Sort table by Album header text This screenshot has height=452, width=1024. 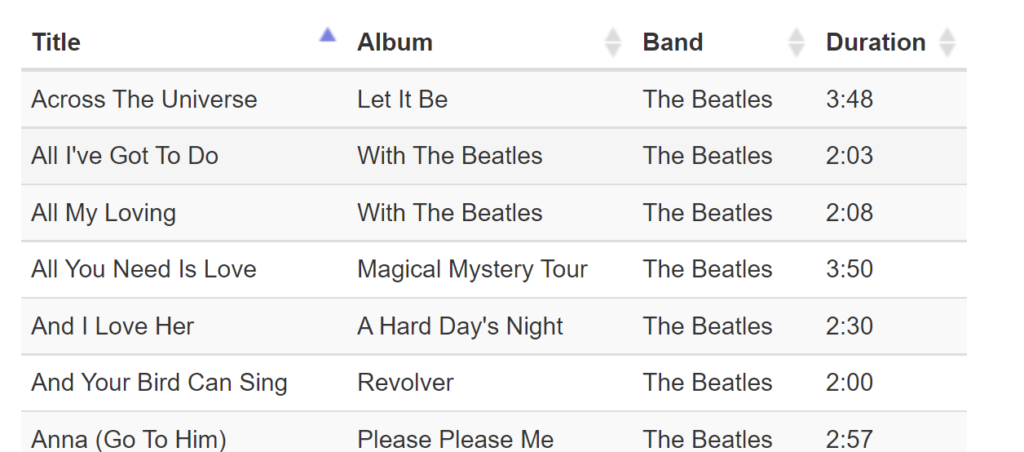pos(395,42)
